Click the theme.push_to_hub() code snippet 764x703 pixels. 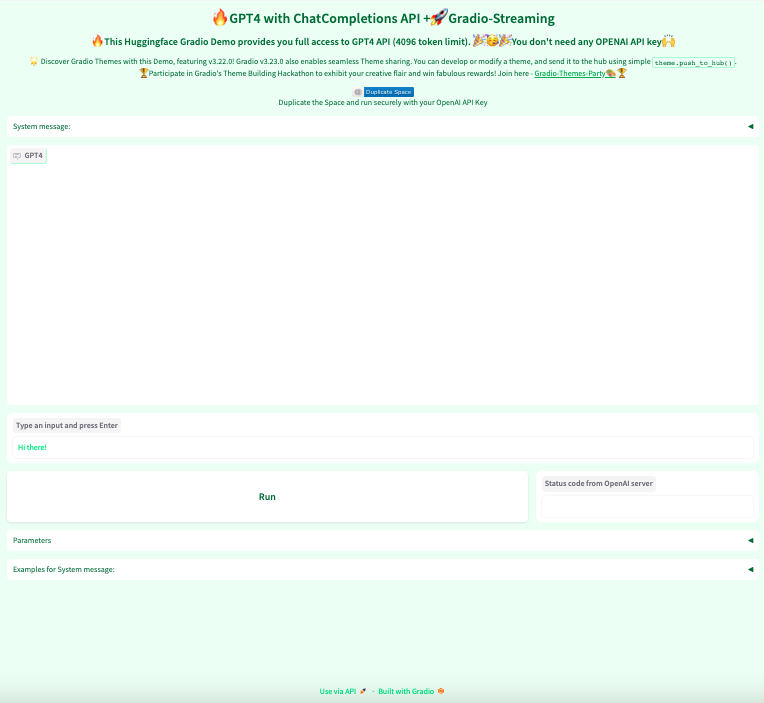(693, 63)
